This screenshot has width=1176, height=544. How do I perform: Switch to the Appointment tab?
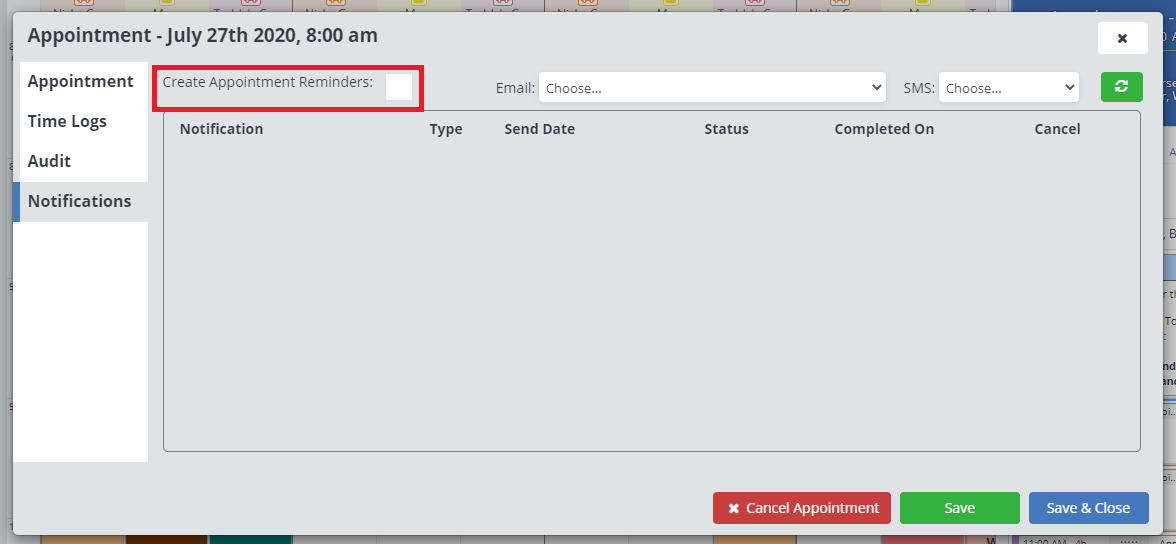tap(80, 81)
